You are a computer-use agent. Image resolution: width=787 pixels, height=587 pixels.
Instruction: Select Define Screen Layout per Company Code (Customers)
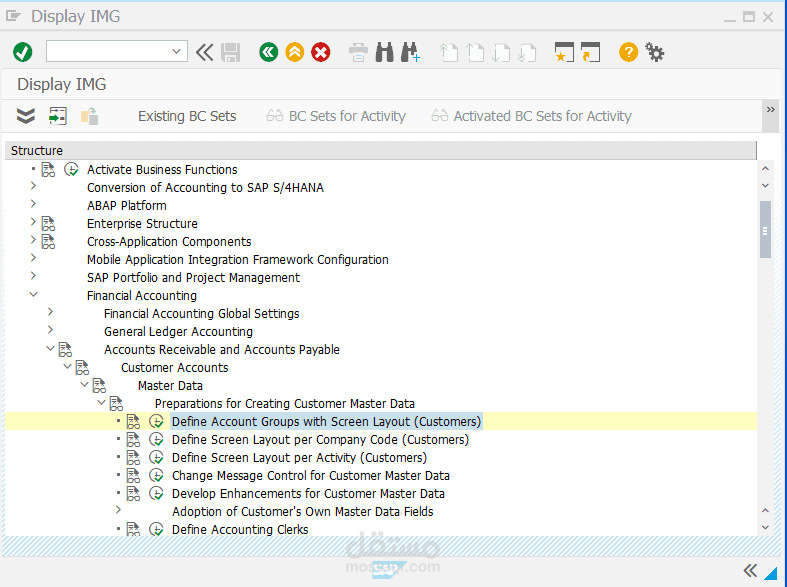click(x=320, y=440)
